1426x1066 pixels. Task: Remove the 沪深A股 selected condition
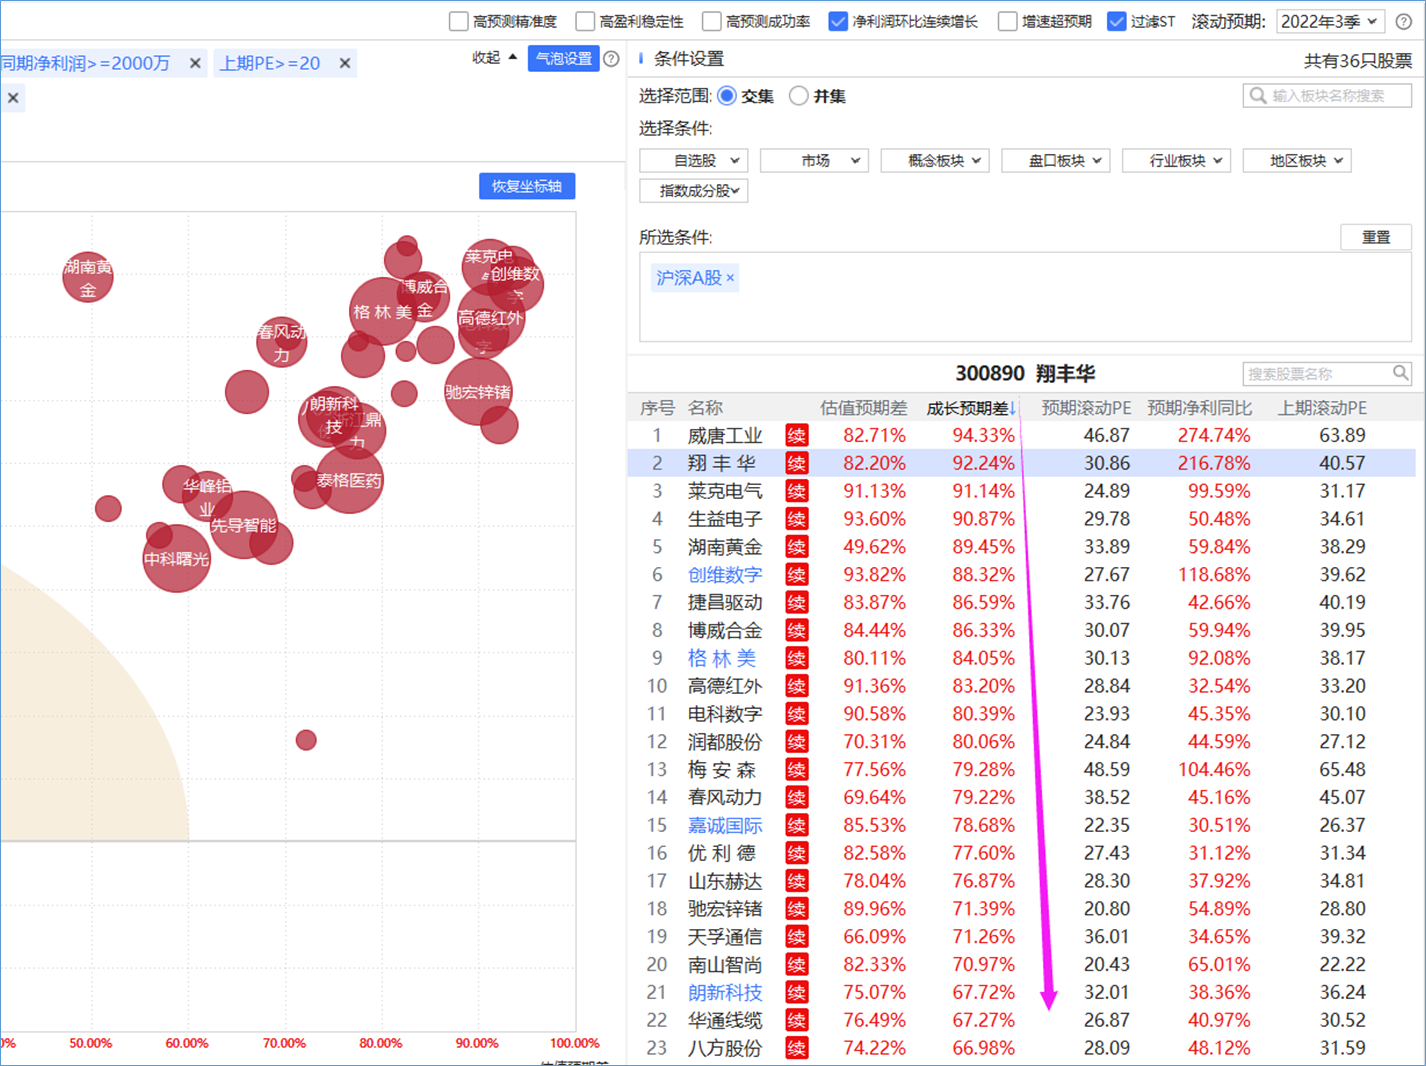tap(730, 278)
